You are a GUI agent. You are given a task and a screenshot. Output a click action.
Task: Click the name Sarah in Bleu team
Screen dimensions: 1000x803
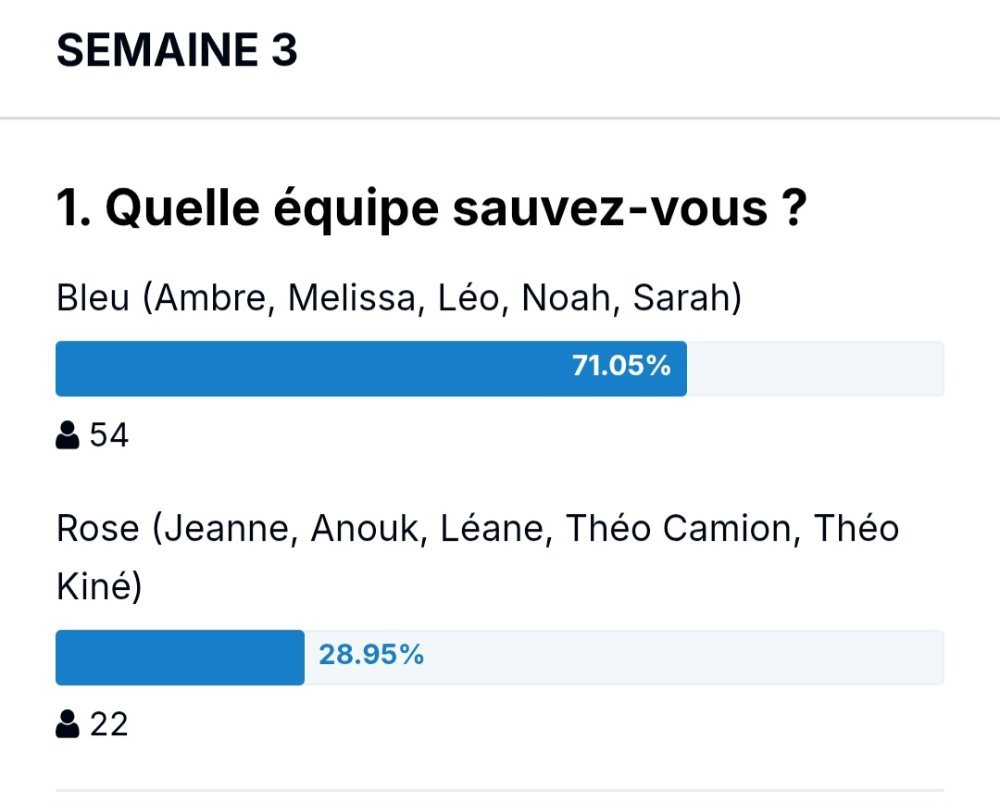(x=682, y=298)
